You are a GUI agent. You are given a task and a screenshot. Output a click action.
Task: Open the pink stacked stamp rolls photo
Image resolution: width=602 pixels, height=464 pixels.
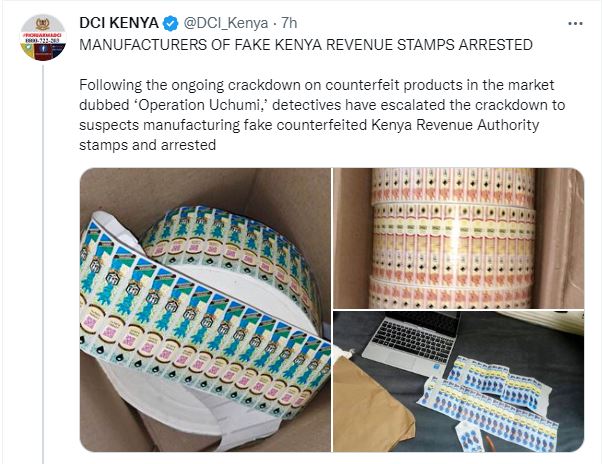[458, 238]
